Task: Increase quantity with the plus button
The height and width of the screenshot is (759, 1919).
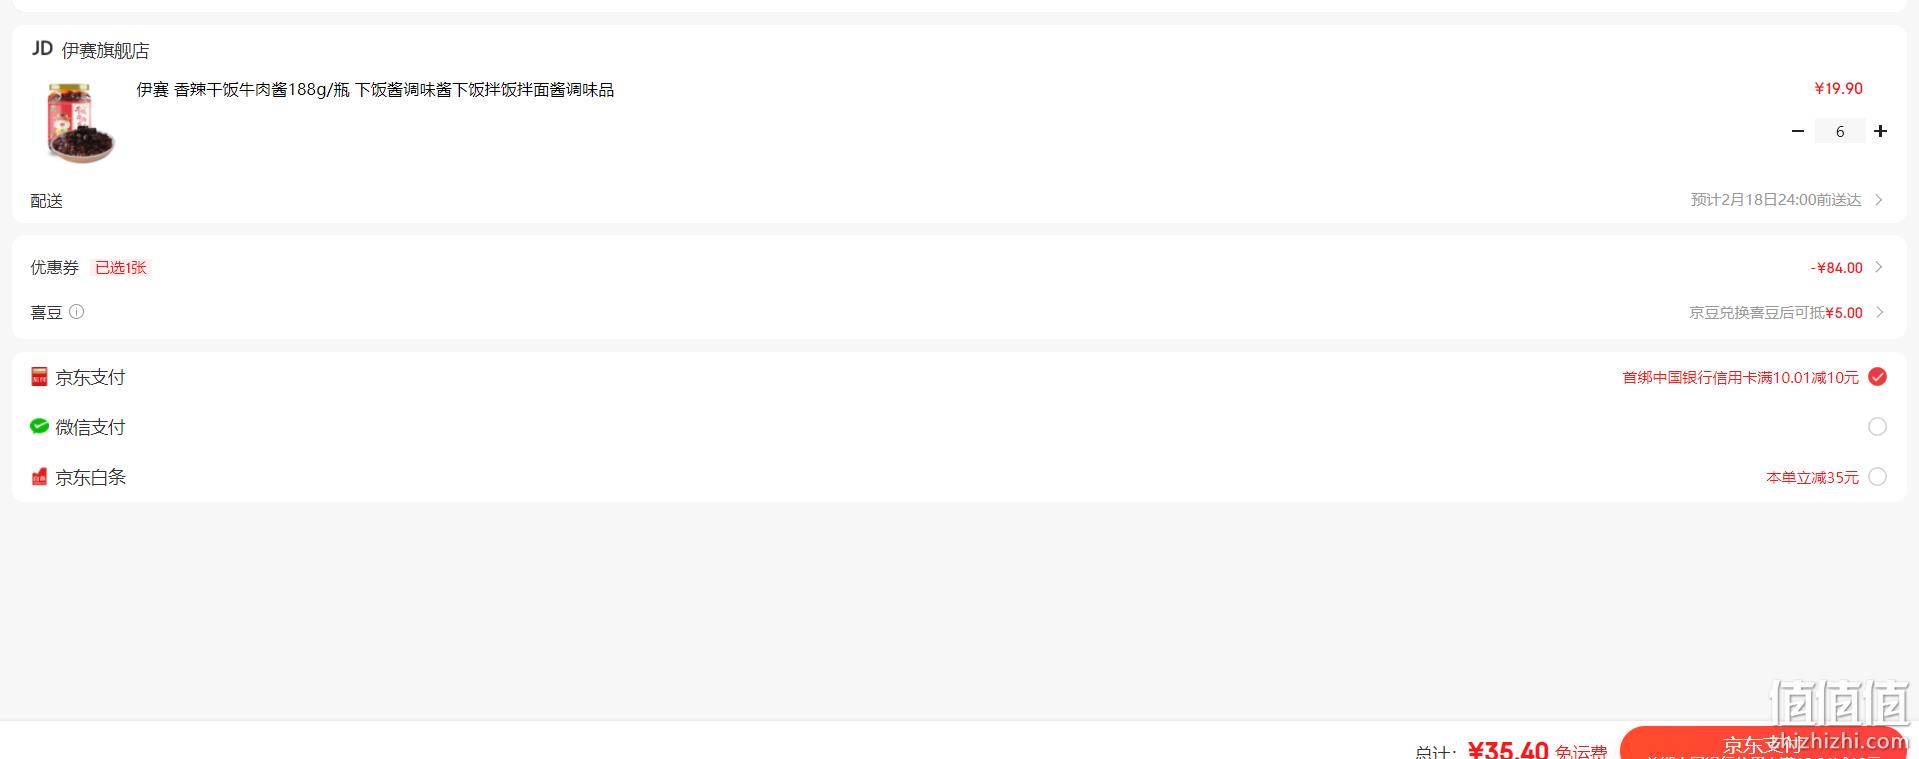Action: (x=1880, y=131)
